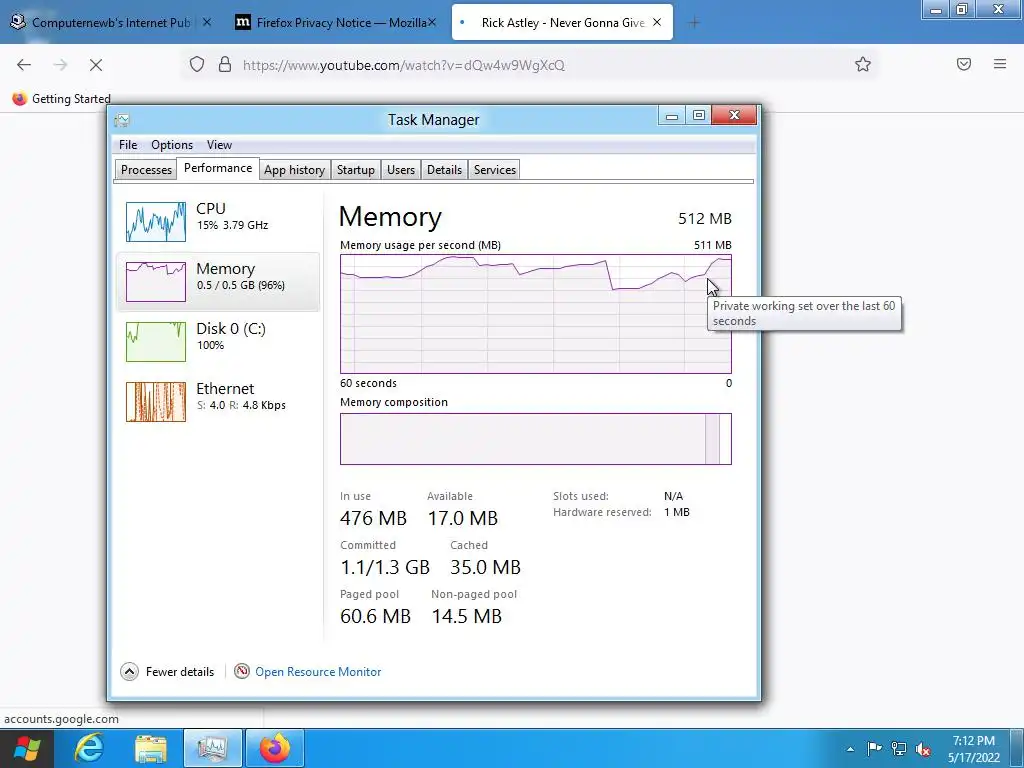Click the Task Manager title bar icon
1024x768 pixels.
pos(122,120)
